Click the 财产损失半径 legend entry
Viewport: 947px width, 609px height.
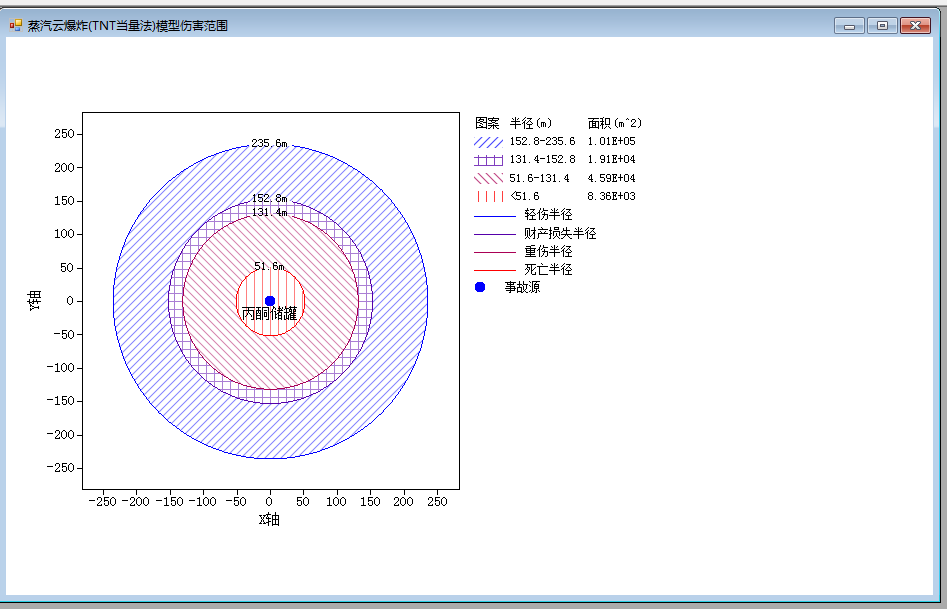(x=560, y=233)
